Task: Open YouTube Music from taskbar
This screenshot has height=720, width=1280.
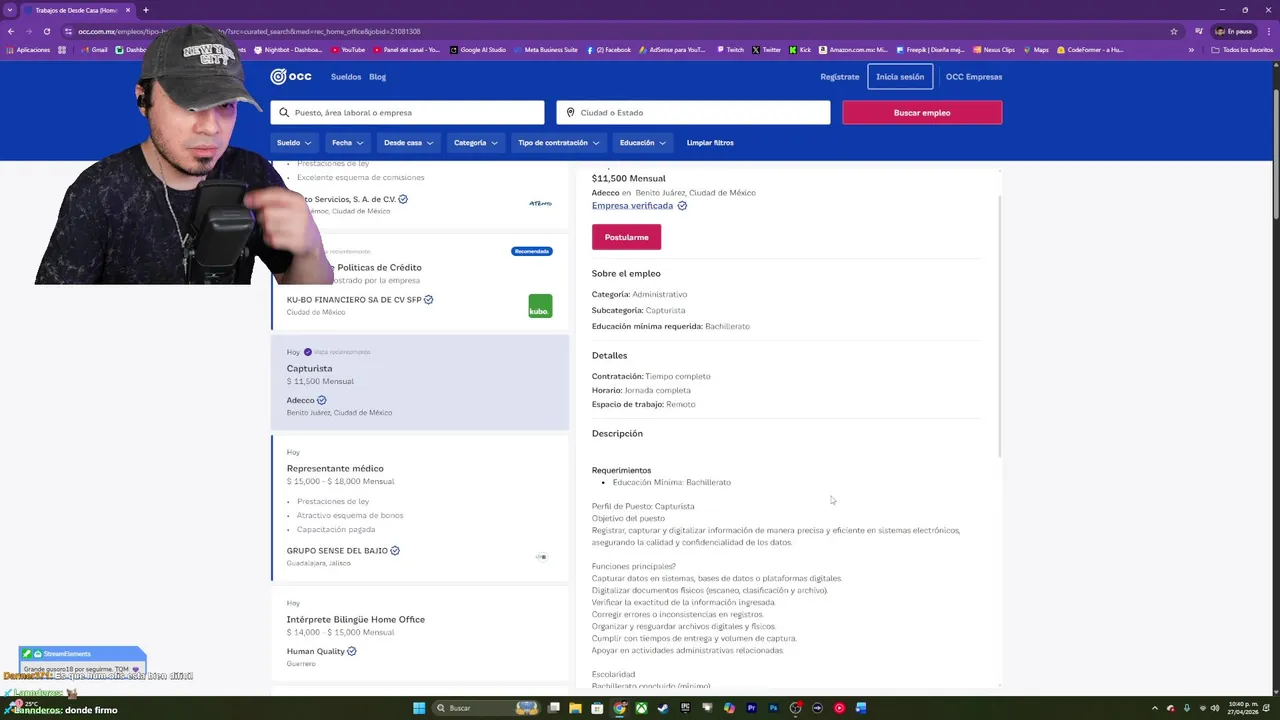Action: [x=839, y=708]
